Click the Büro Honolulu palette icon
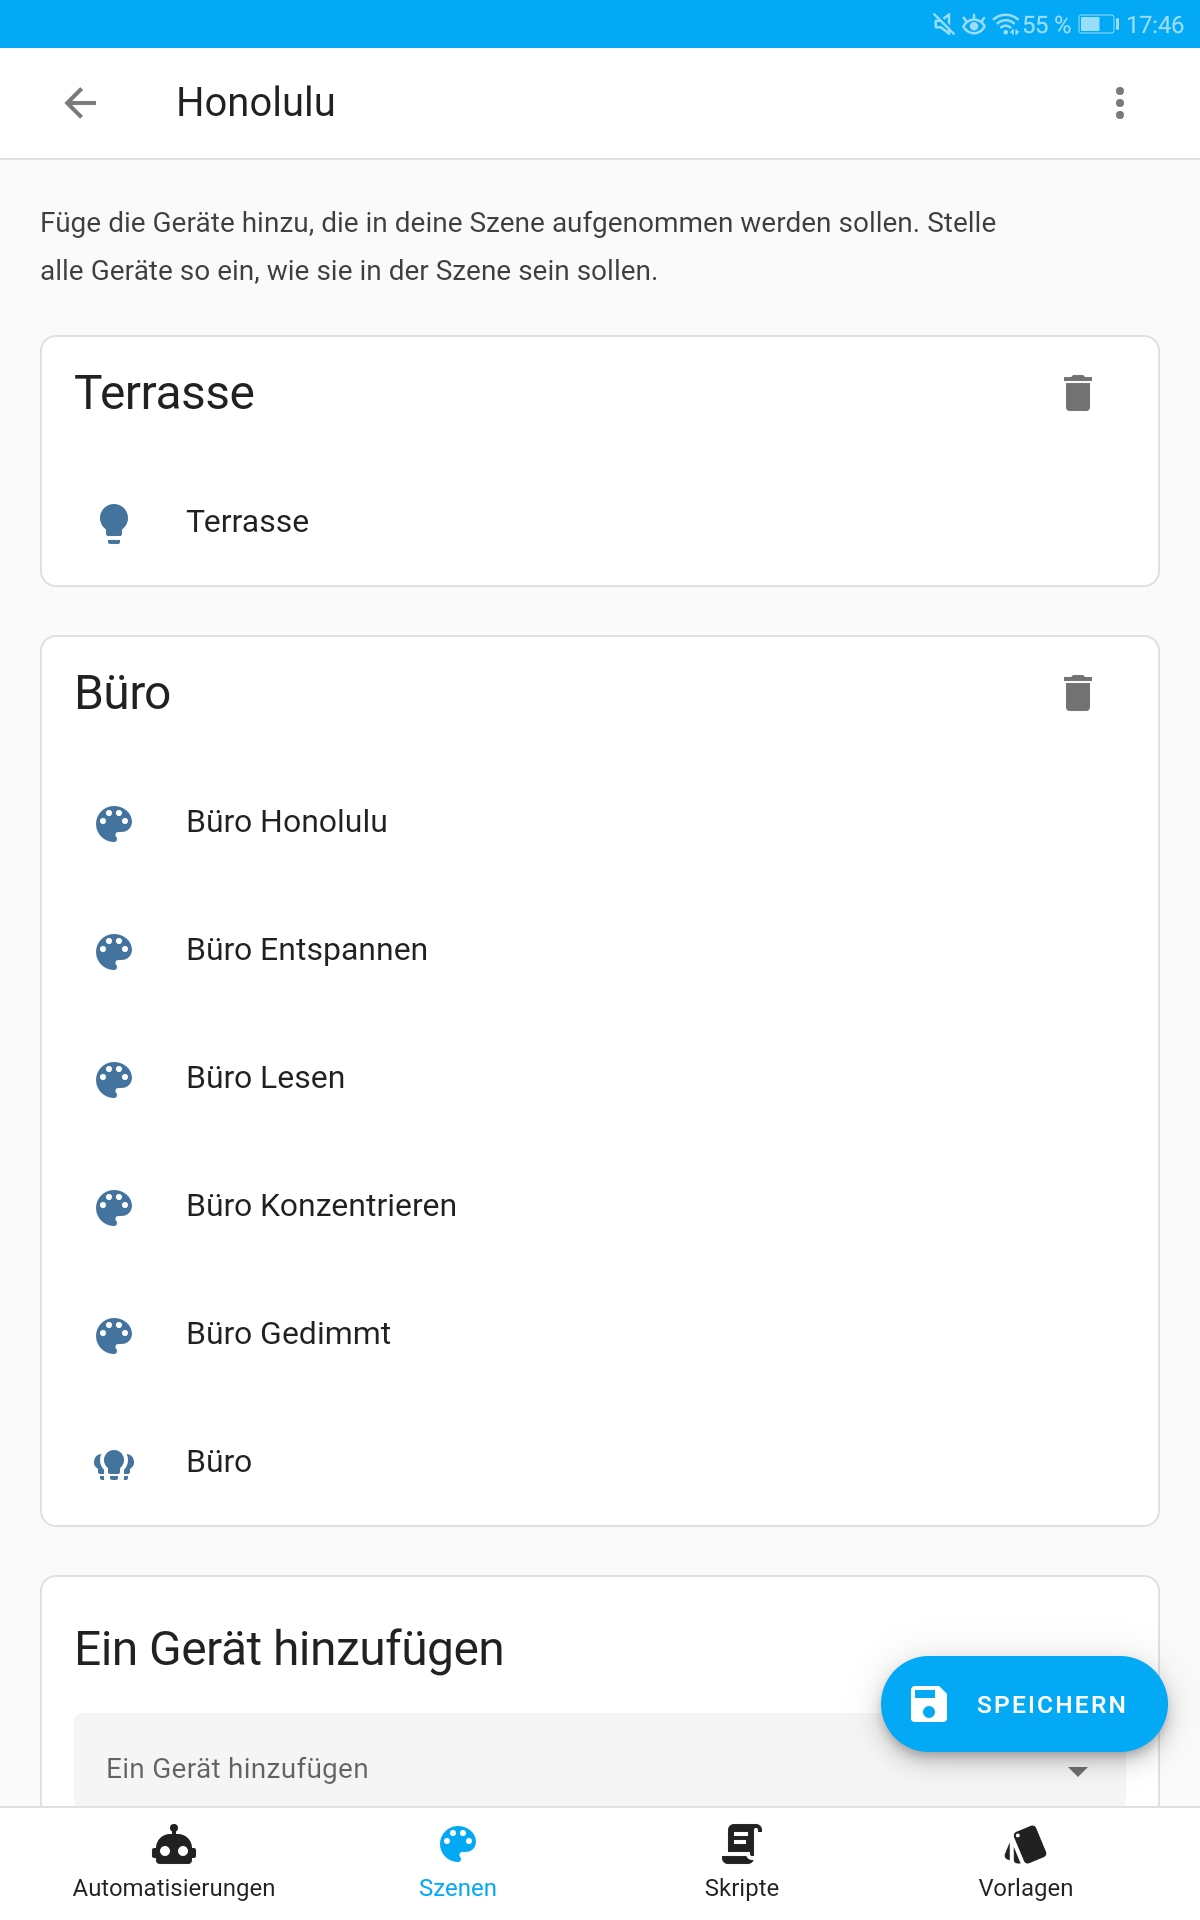The height and width of the screenshot is (1920, 1200). click(x=114, y=822)
